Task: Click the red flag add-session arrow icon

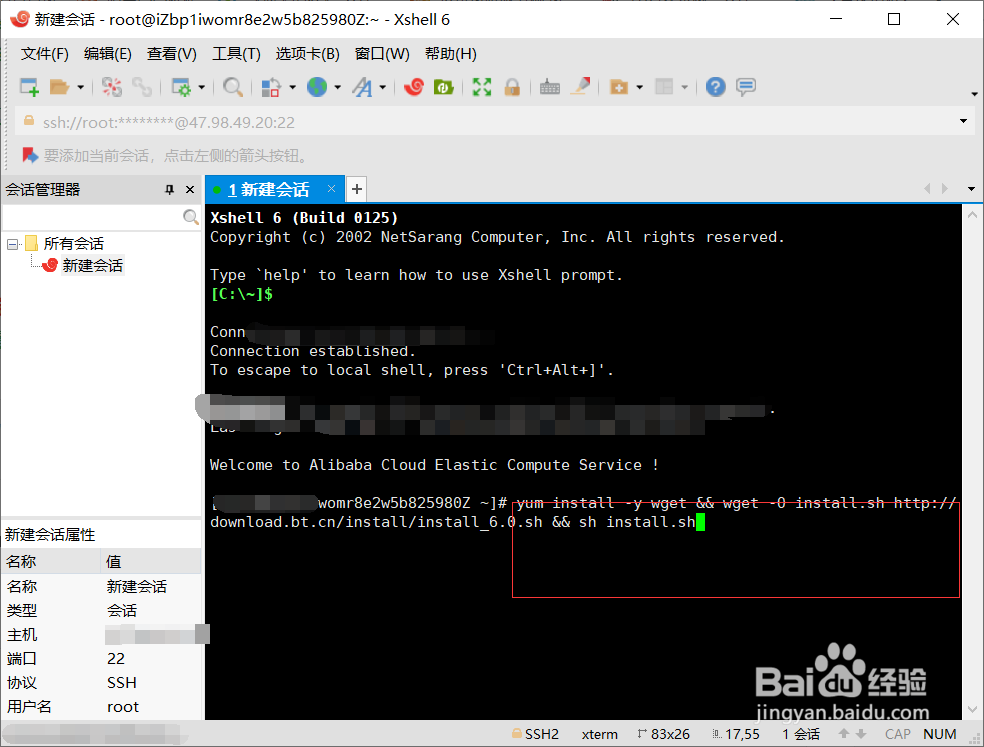Action: coord(30,155)
